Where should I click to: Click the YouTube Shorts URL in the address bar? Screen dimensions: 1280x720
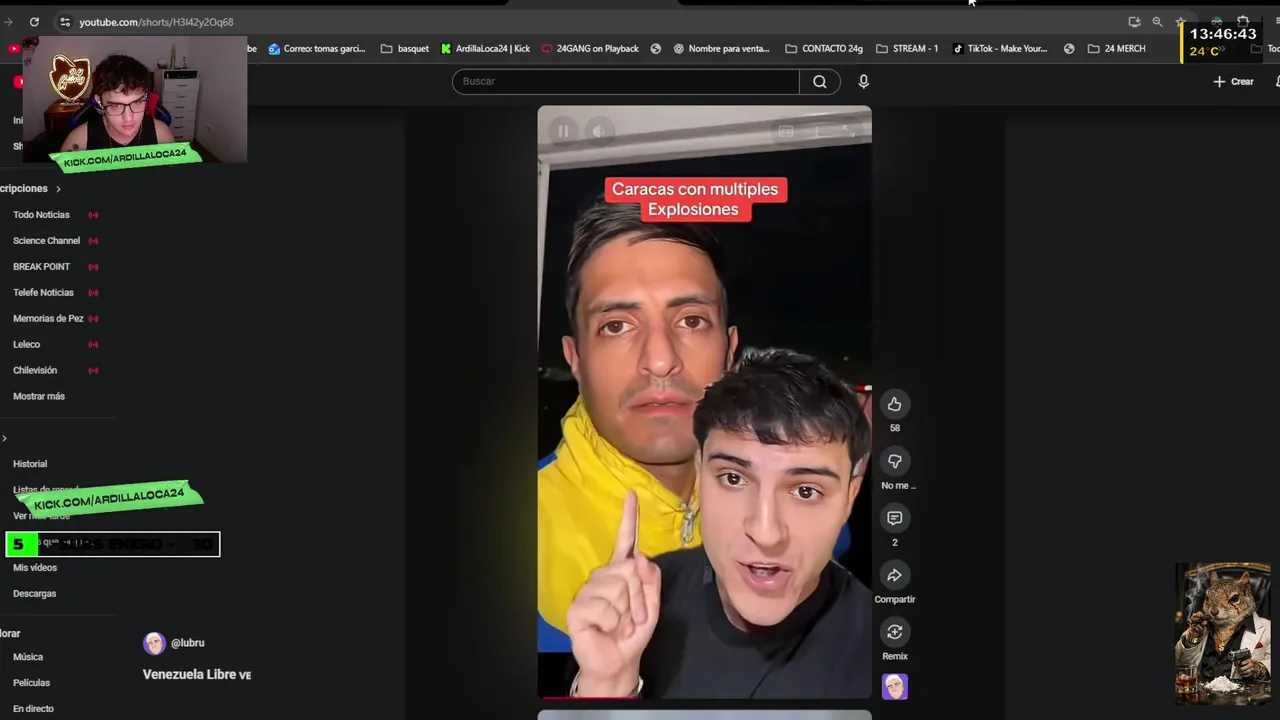[x=156, y=22]
